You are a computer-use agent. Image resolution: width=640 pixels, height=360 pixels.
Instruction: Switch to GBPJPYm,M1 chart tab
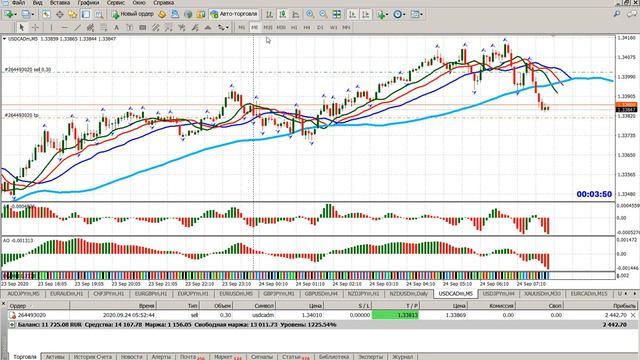point(279,293)
